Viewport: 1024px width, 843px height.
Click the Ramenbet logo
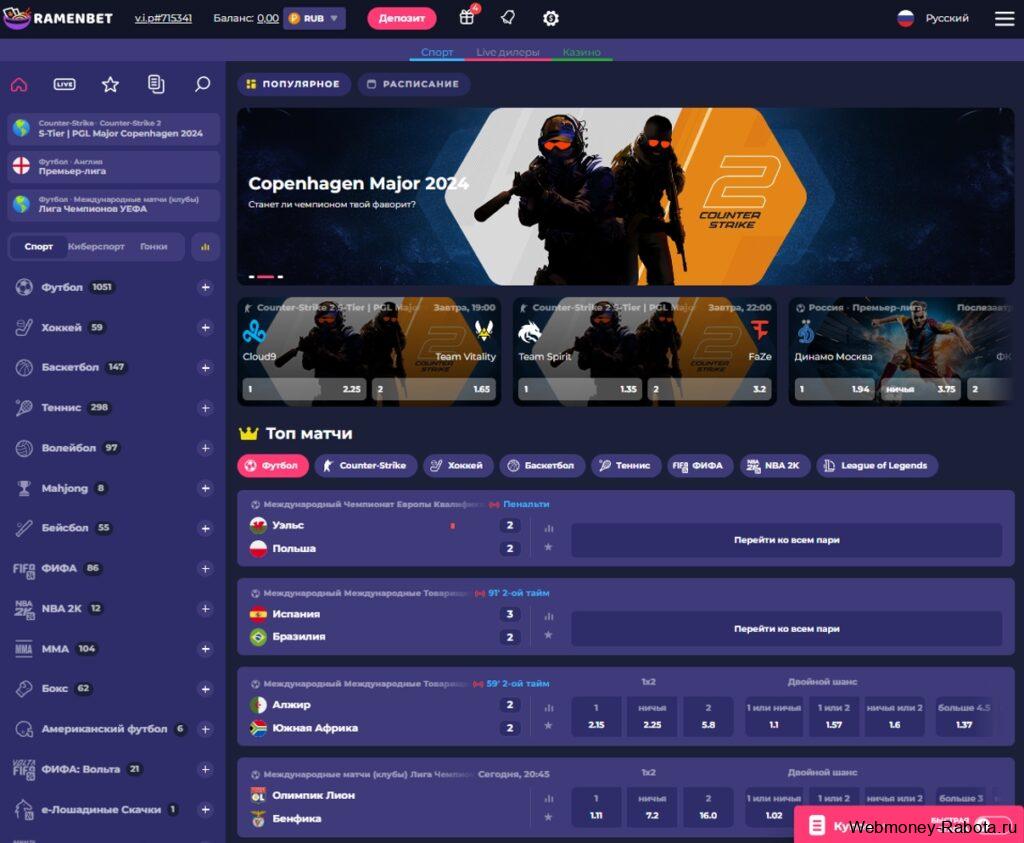pyautogui.click(x=59, y=18)
